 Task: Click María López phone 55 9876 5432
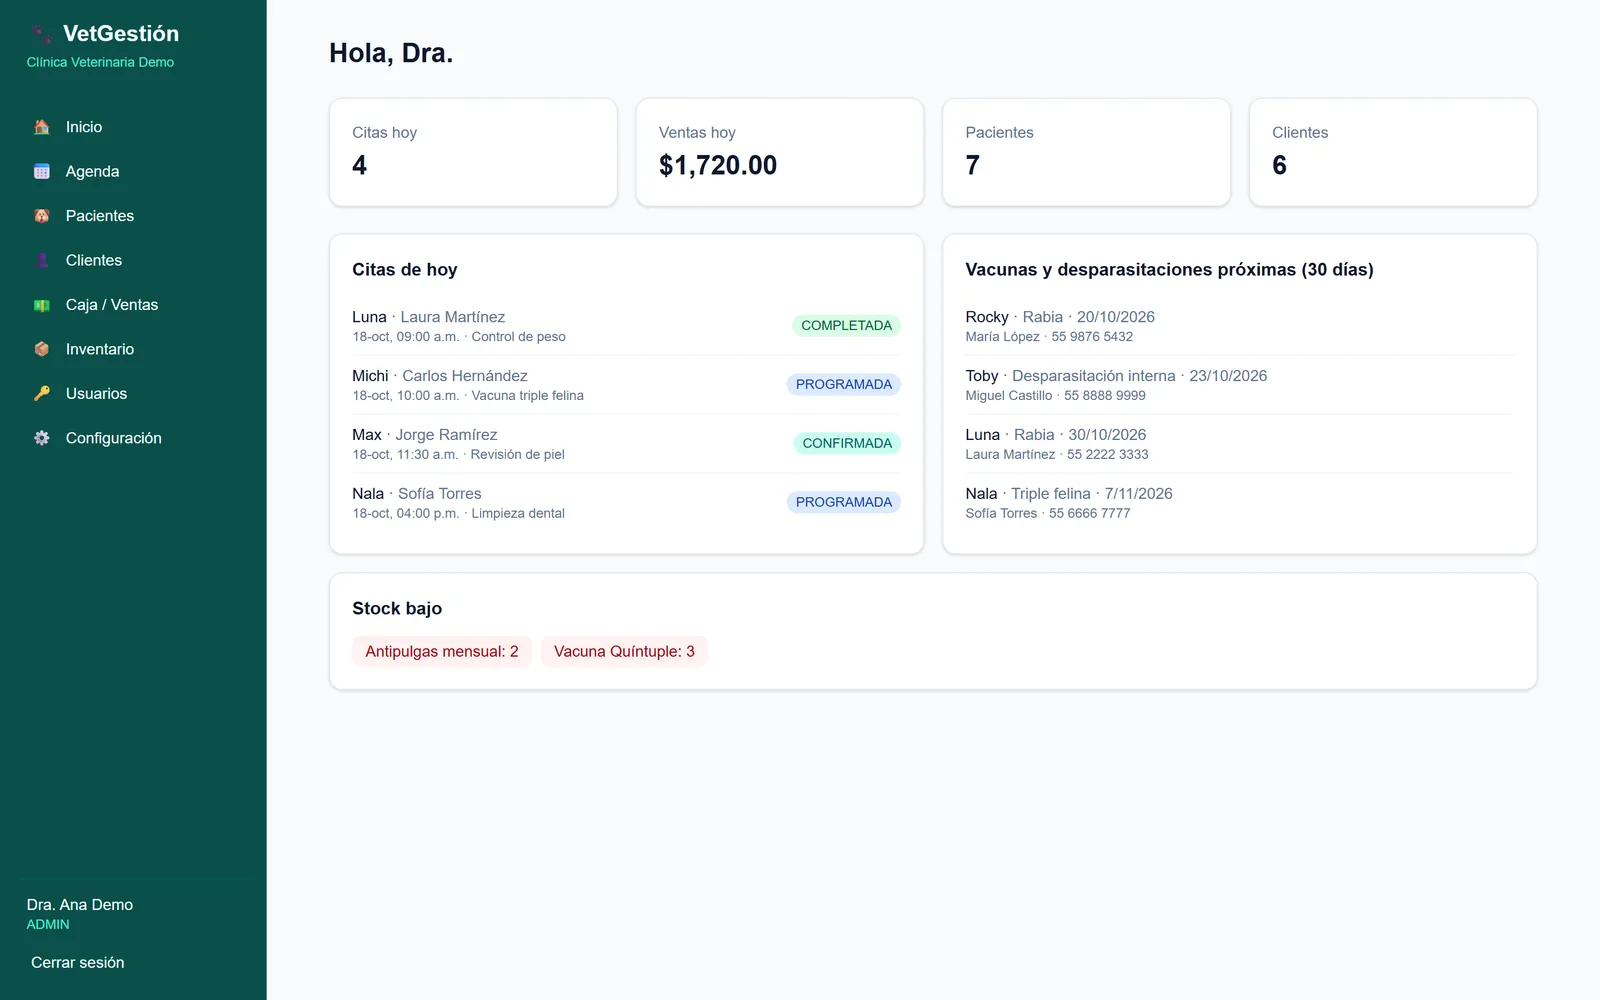(x=1092, y=337)
